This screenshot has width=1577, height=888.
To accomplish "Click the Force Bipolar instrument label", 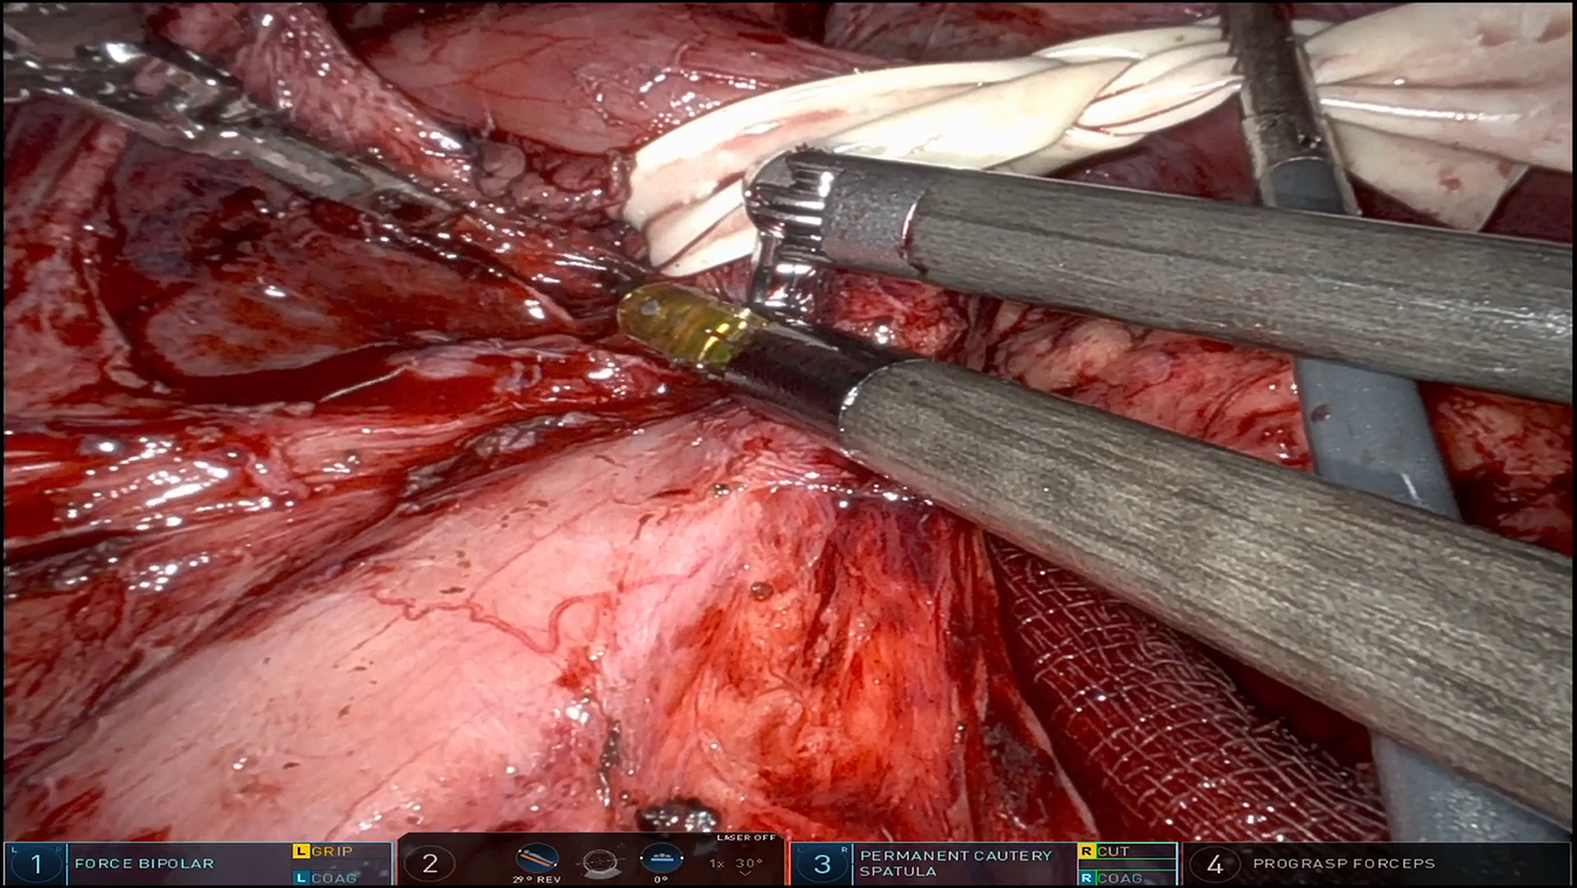I will coord(144,864).
